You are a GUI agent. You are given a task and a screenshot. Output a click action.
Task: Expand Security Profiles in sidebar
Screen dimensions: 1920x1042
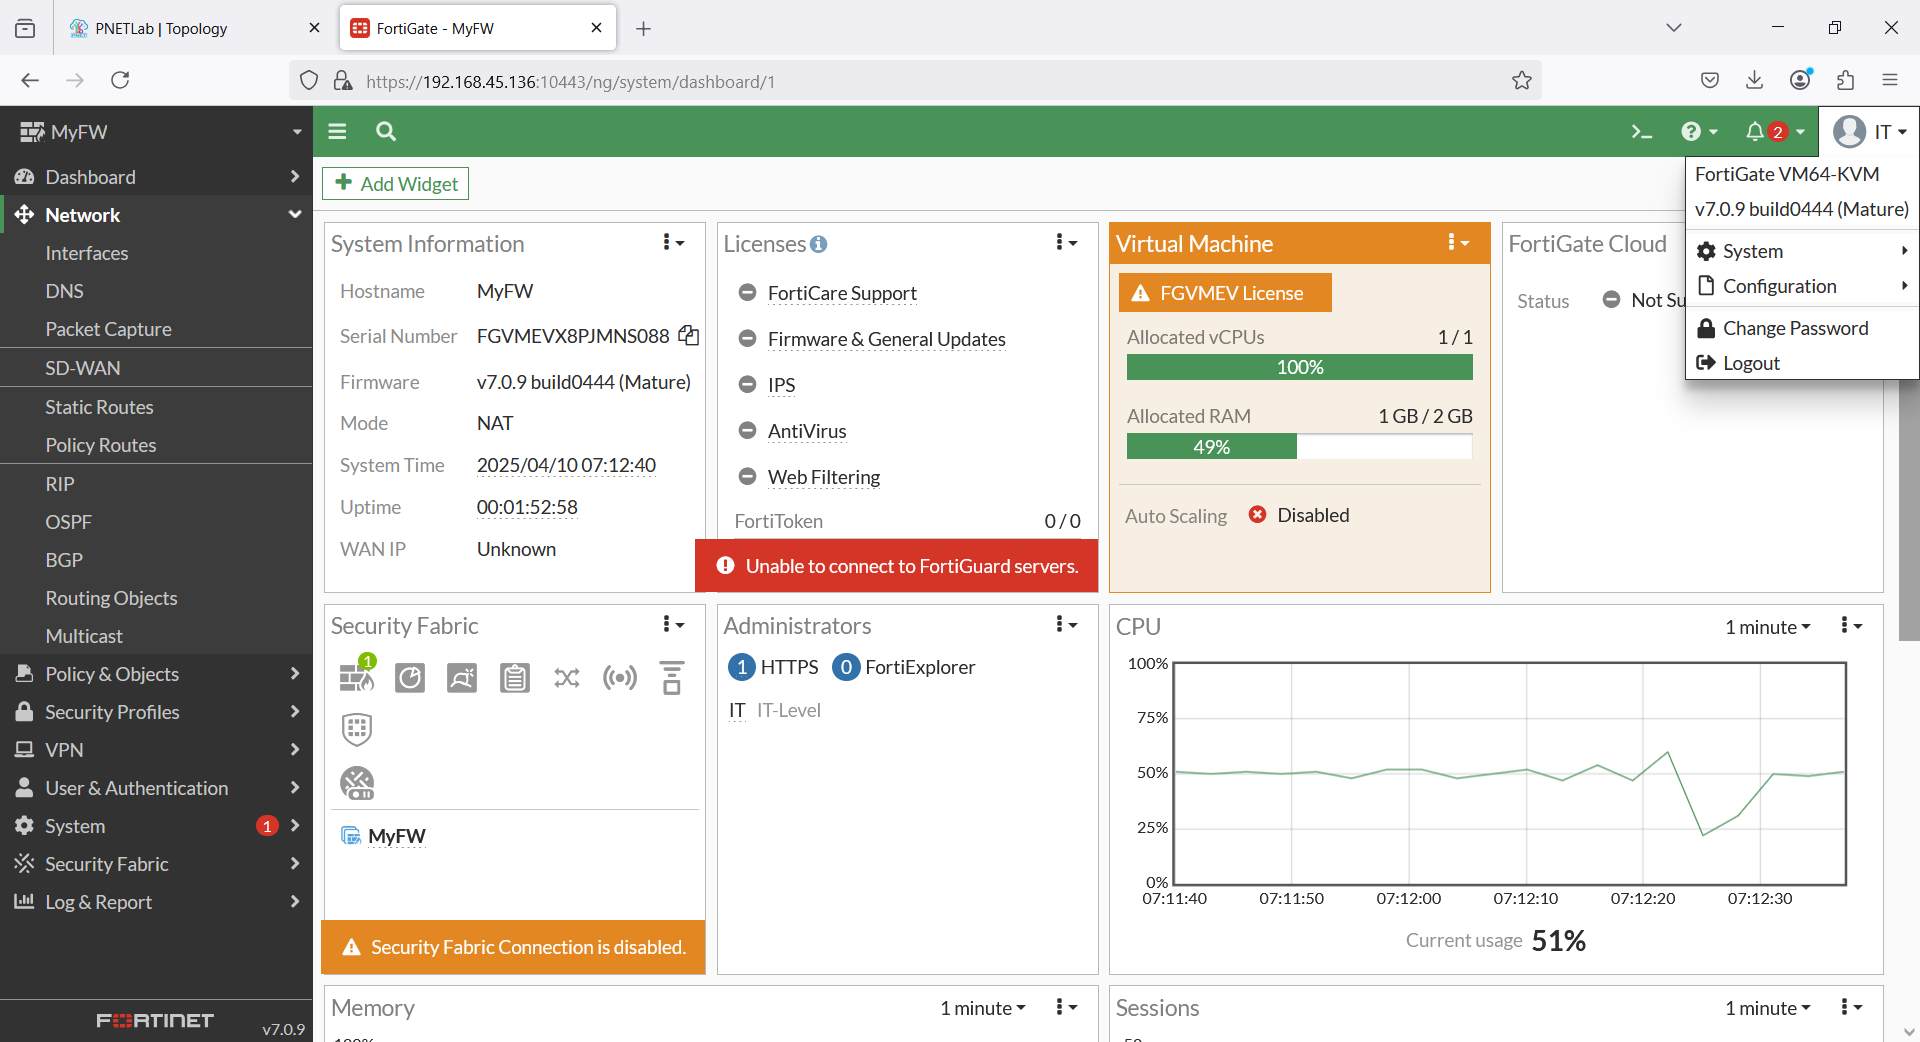pyautogui.click(x=156, y=712)
